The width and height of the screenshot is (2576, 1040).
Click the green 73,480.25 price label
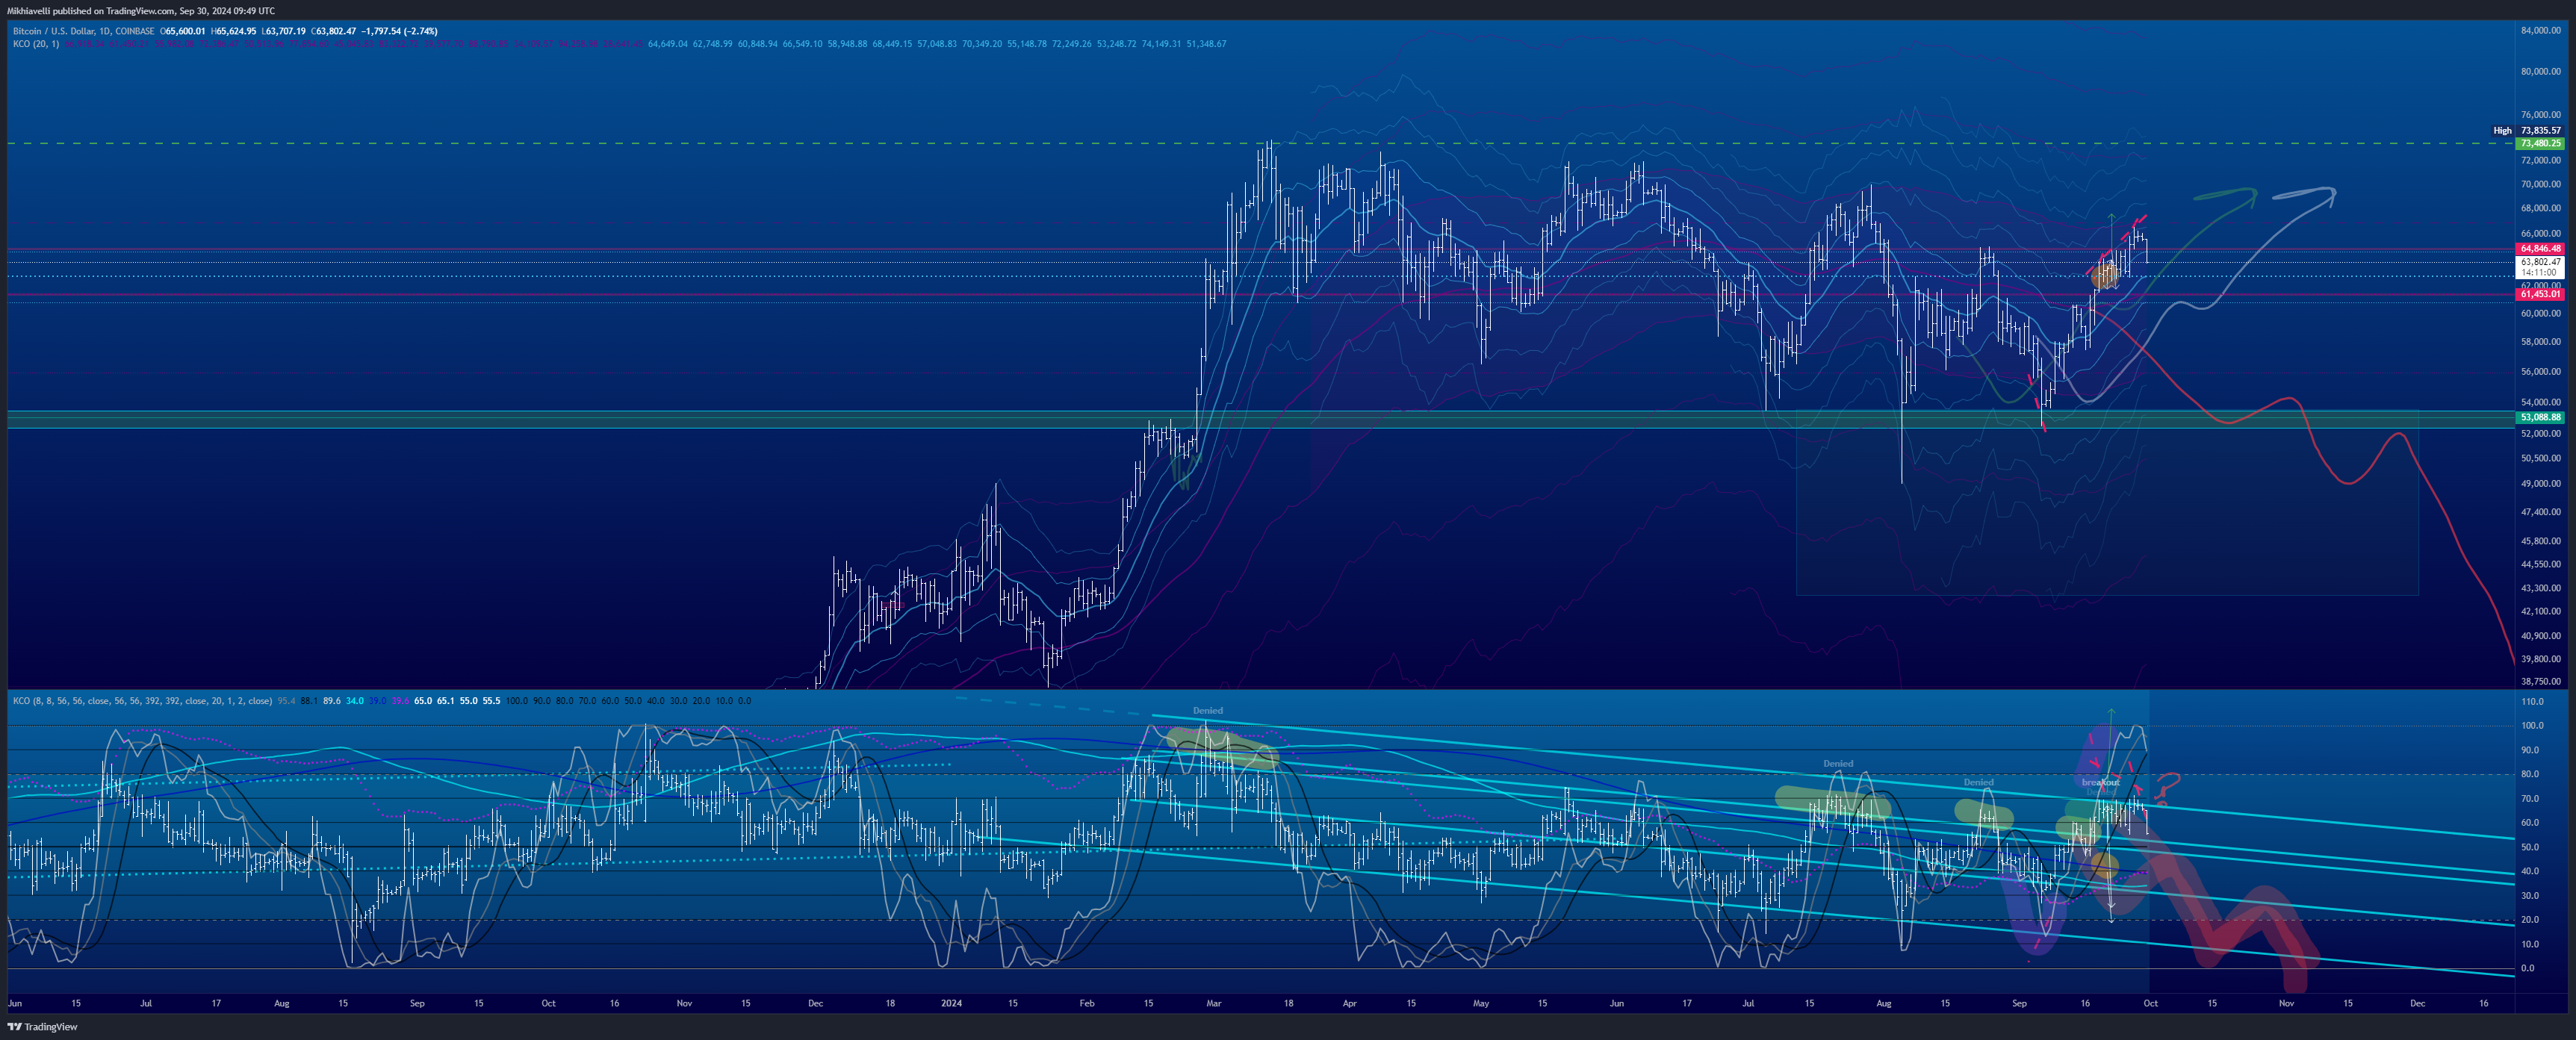point(2540,144)
